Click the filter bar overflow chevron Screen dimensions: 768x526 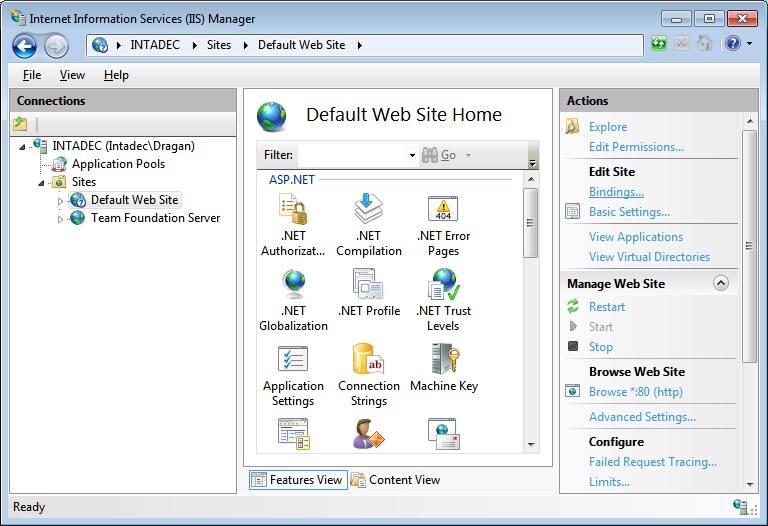tap(533, 163)
